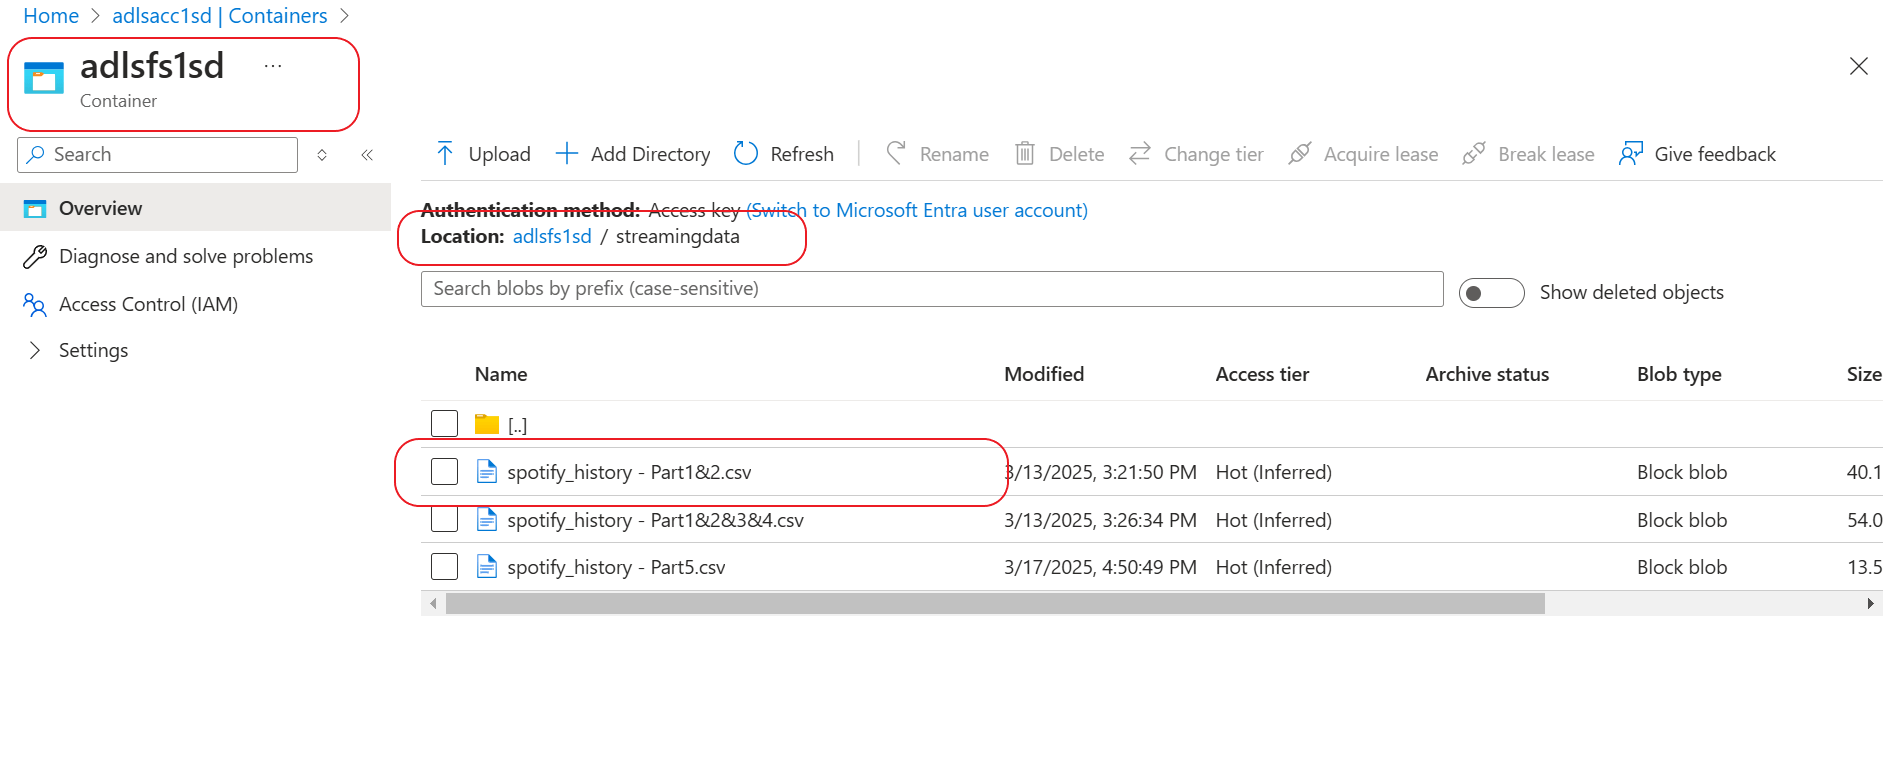This screenshot has height=759, width=1898.
Task: Click the Add Directory plus icon
Action: pyautogui.click(x=567, y=154)
